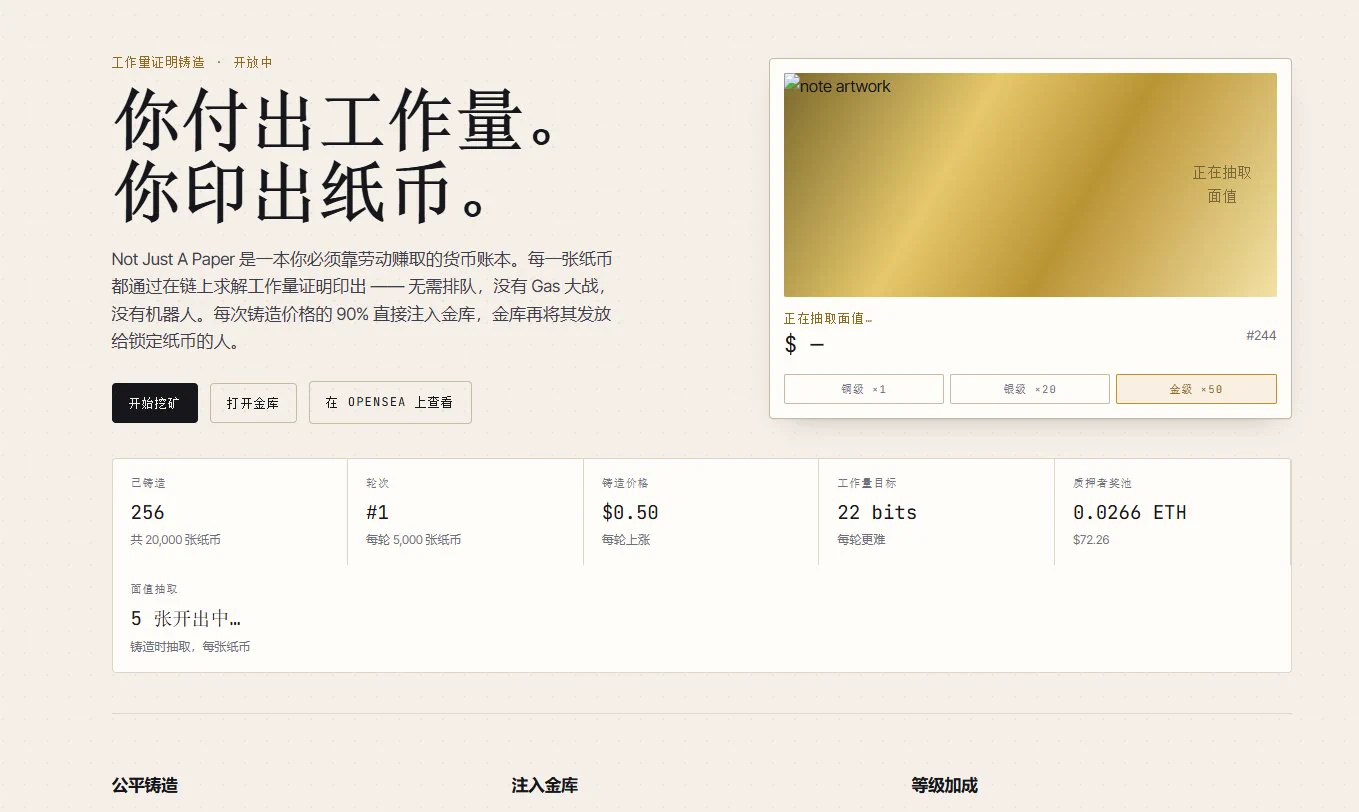Image resolution: width=1359 pixels, height=812 pixels.
Task: Click the 22 bits work target
Action: click(x=877, y=512)
